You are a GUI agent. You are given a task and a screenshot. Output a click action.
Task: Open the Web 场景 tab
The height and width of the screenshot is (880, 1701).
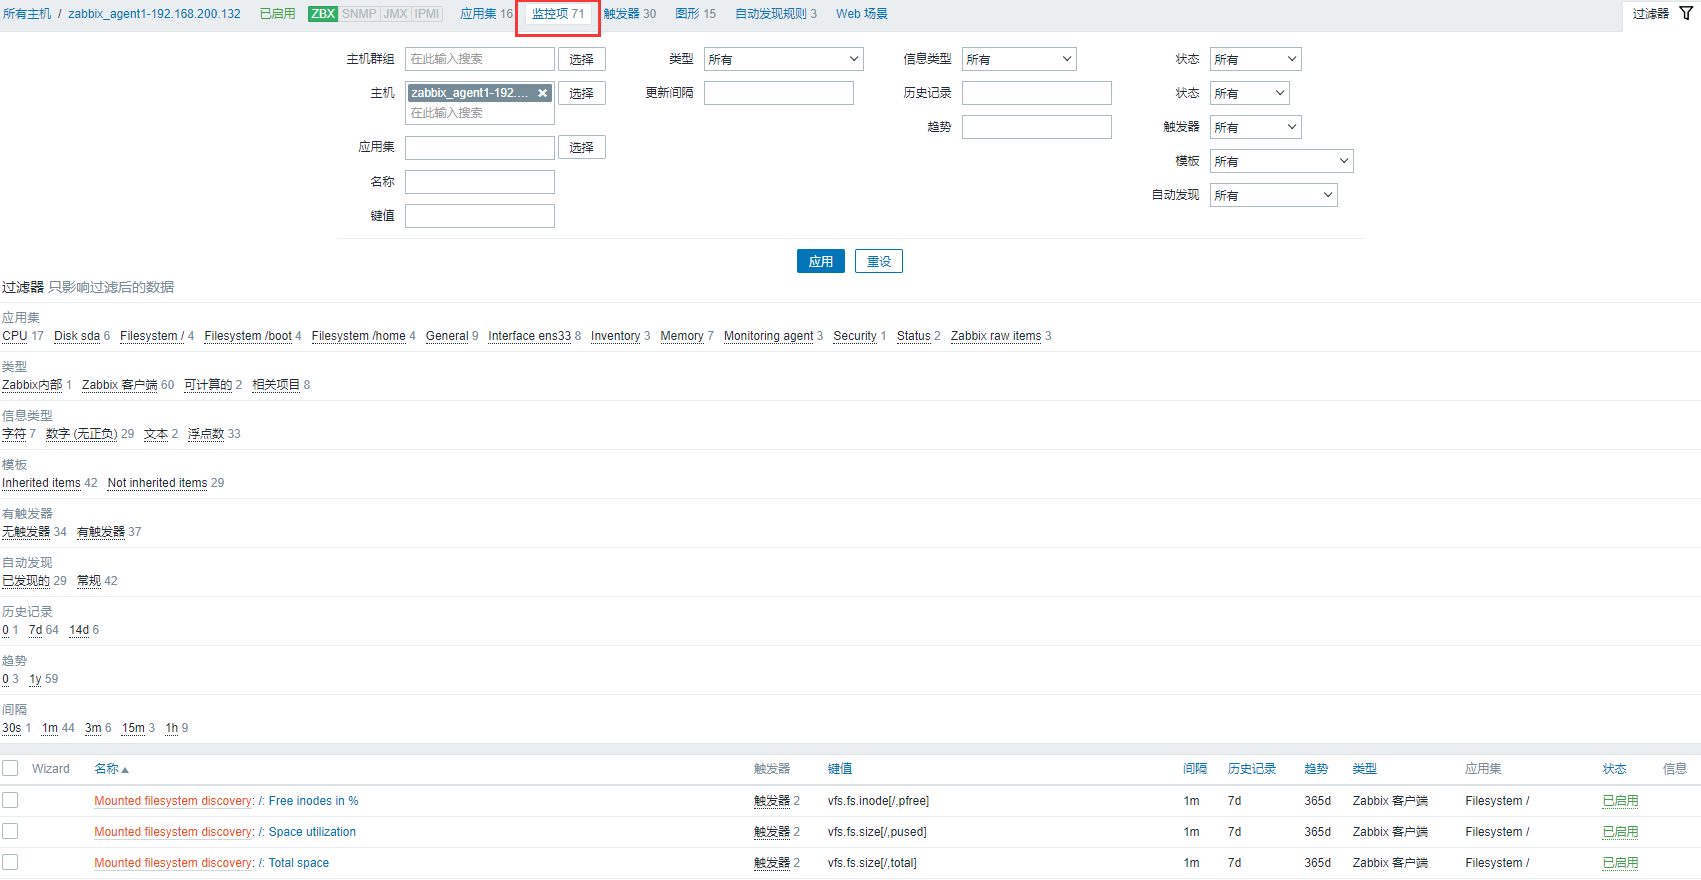tap(862, 14)
